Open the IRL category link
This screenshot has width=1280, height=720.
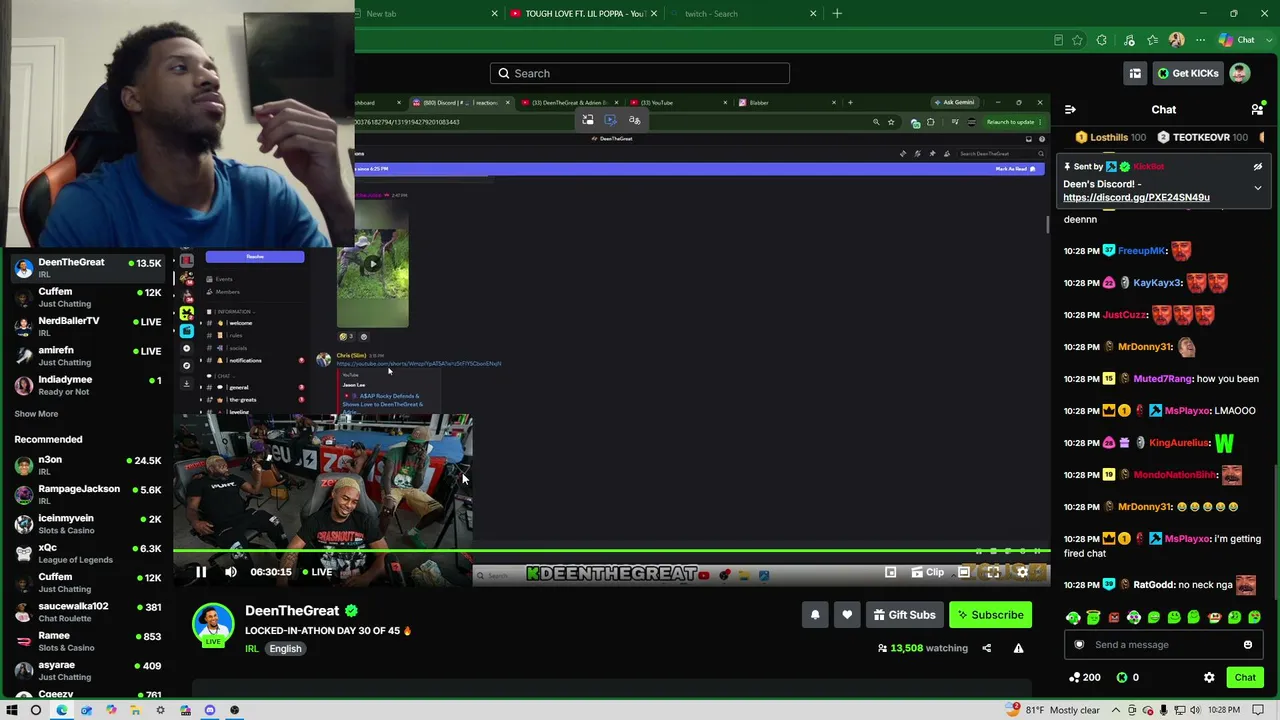click(x=252, y=648)
